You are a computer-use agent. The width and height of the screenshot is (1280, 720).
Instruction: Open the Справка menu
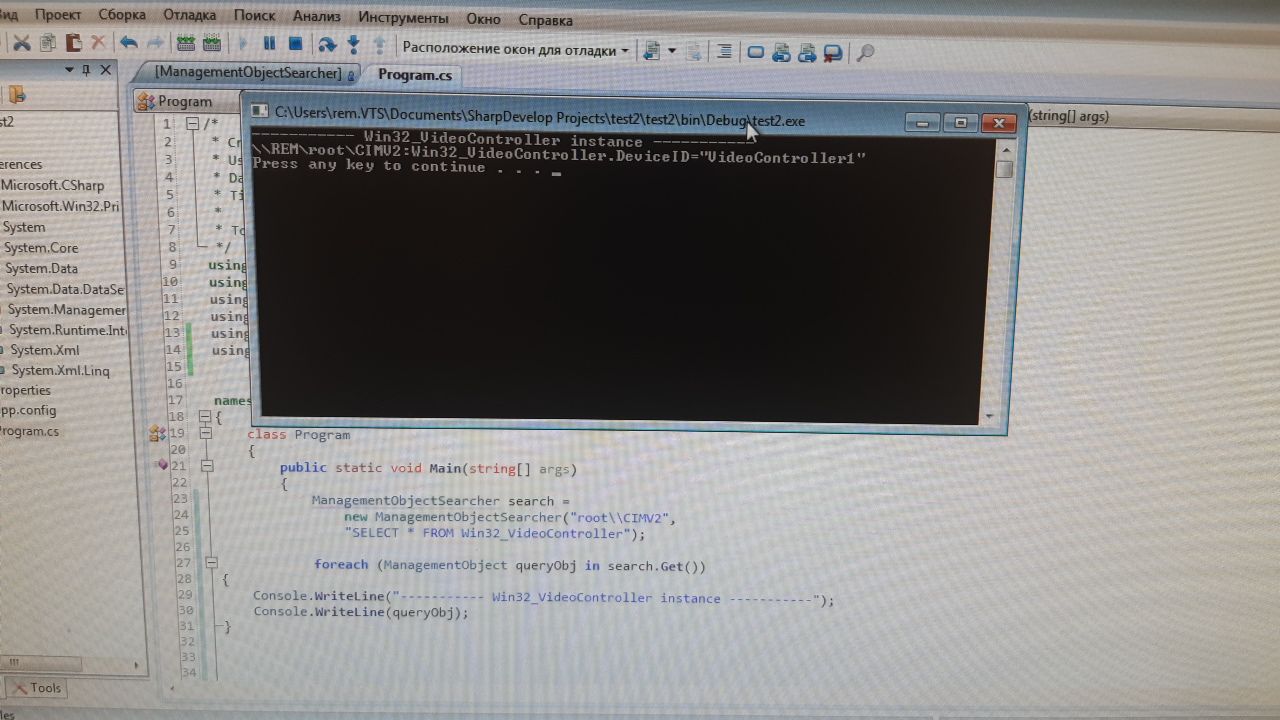[x=546, y=20]
